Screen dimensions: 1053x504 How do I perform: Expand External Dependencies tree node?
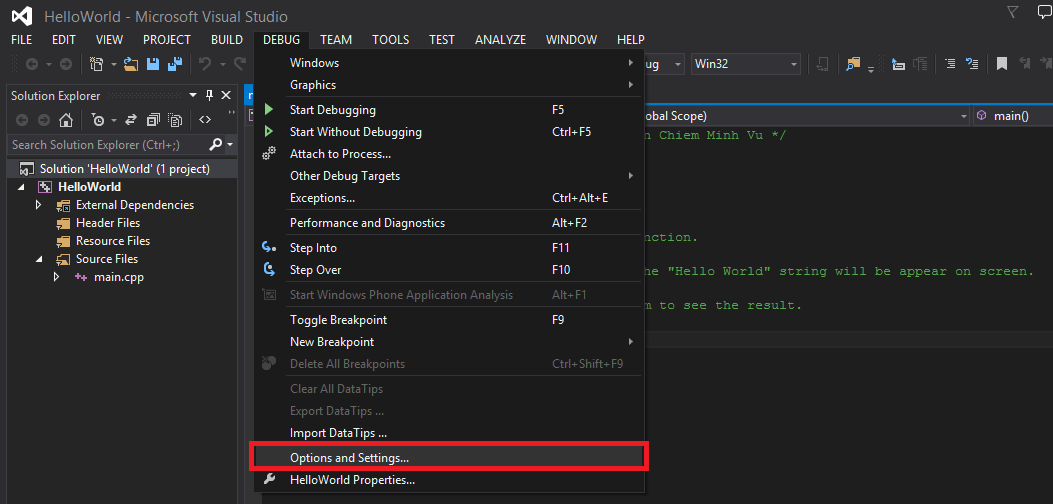(39, 204)
